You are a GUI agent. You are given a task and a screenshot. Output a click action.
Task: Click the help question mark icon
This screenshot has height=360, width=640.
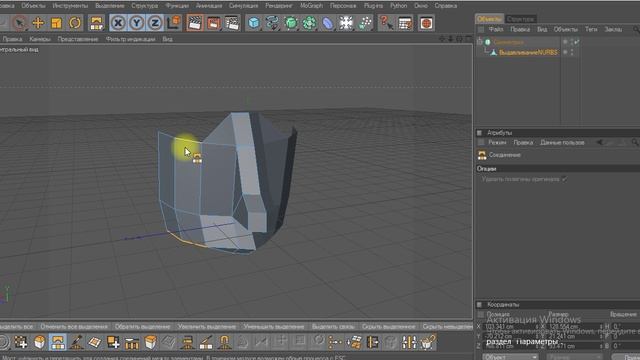click(x=386, y=23)
